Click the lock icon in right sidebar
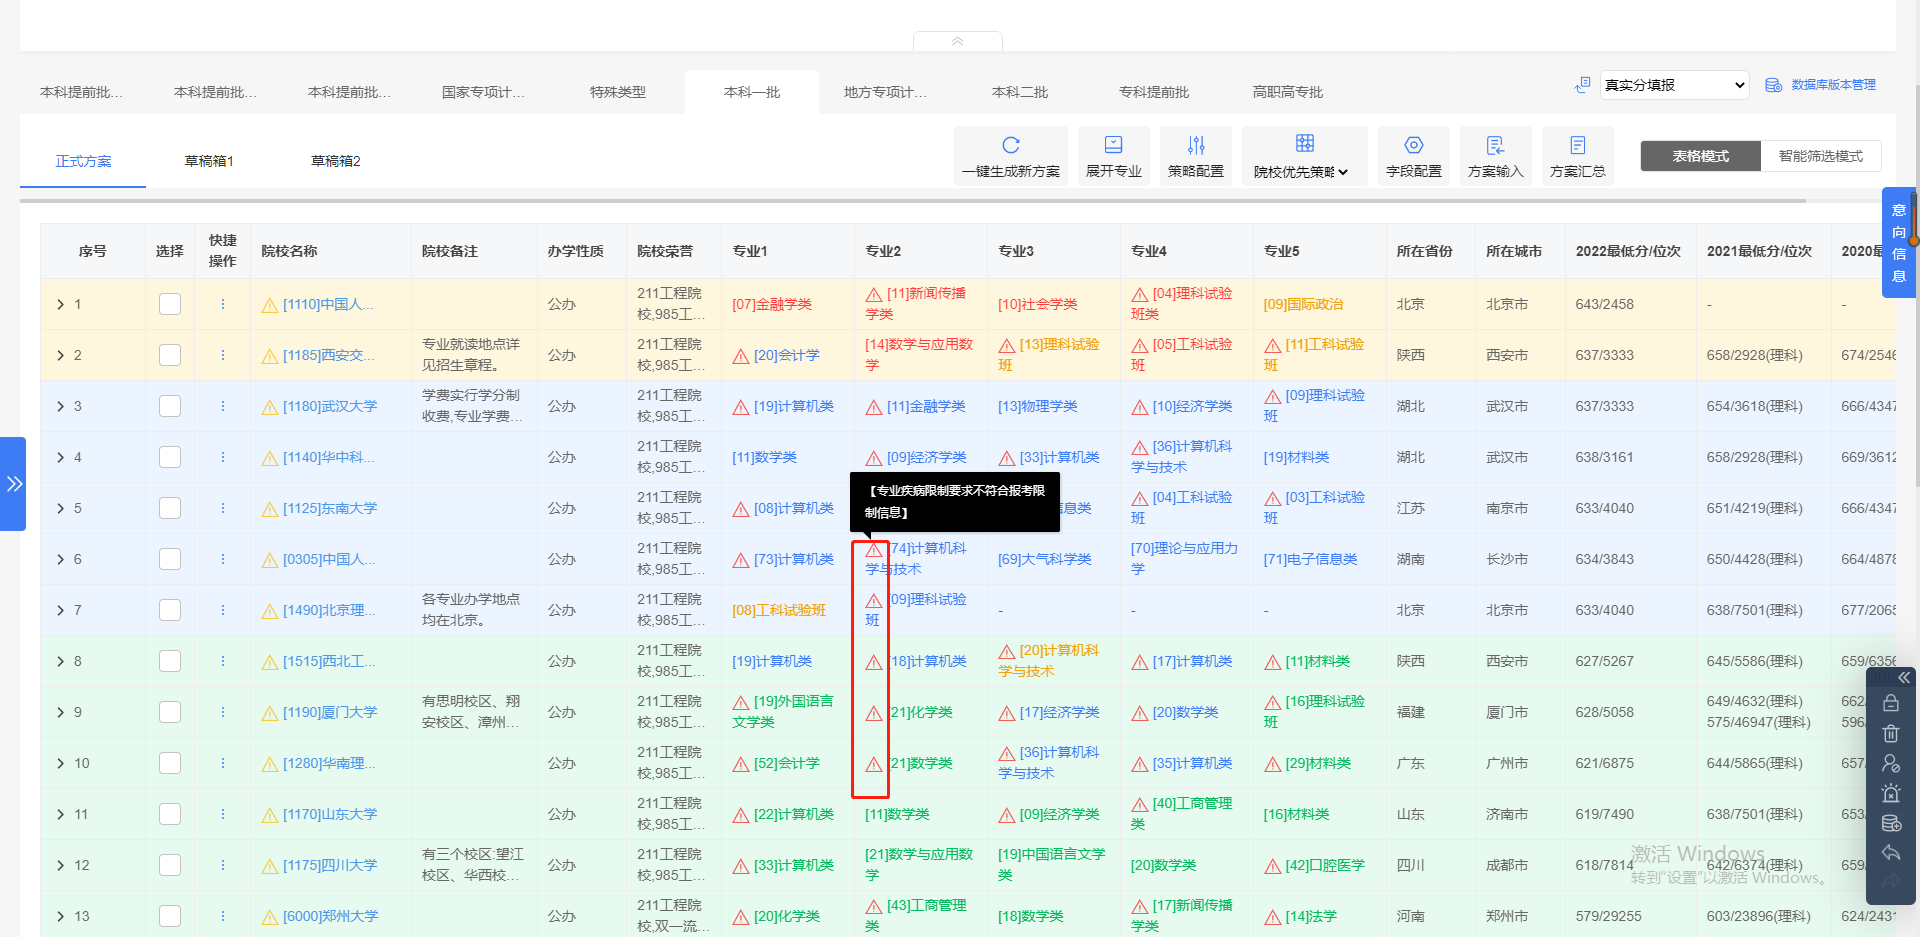Image resolution: width=1920 pixels, height=937 pixels. [1891, 703]
